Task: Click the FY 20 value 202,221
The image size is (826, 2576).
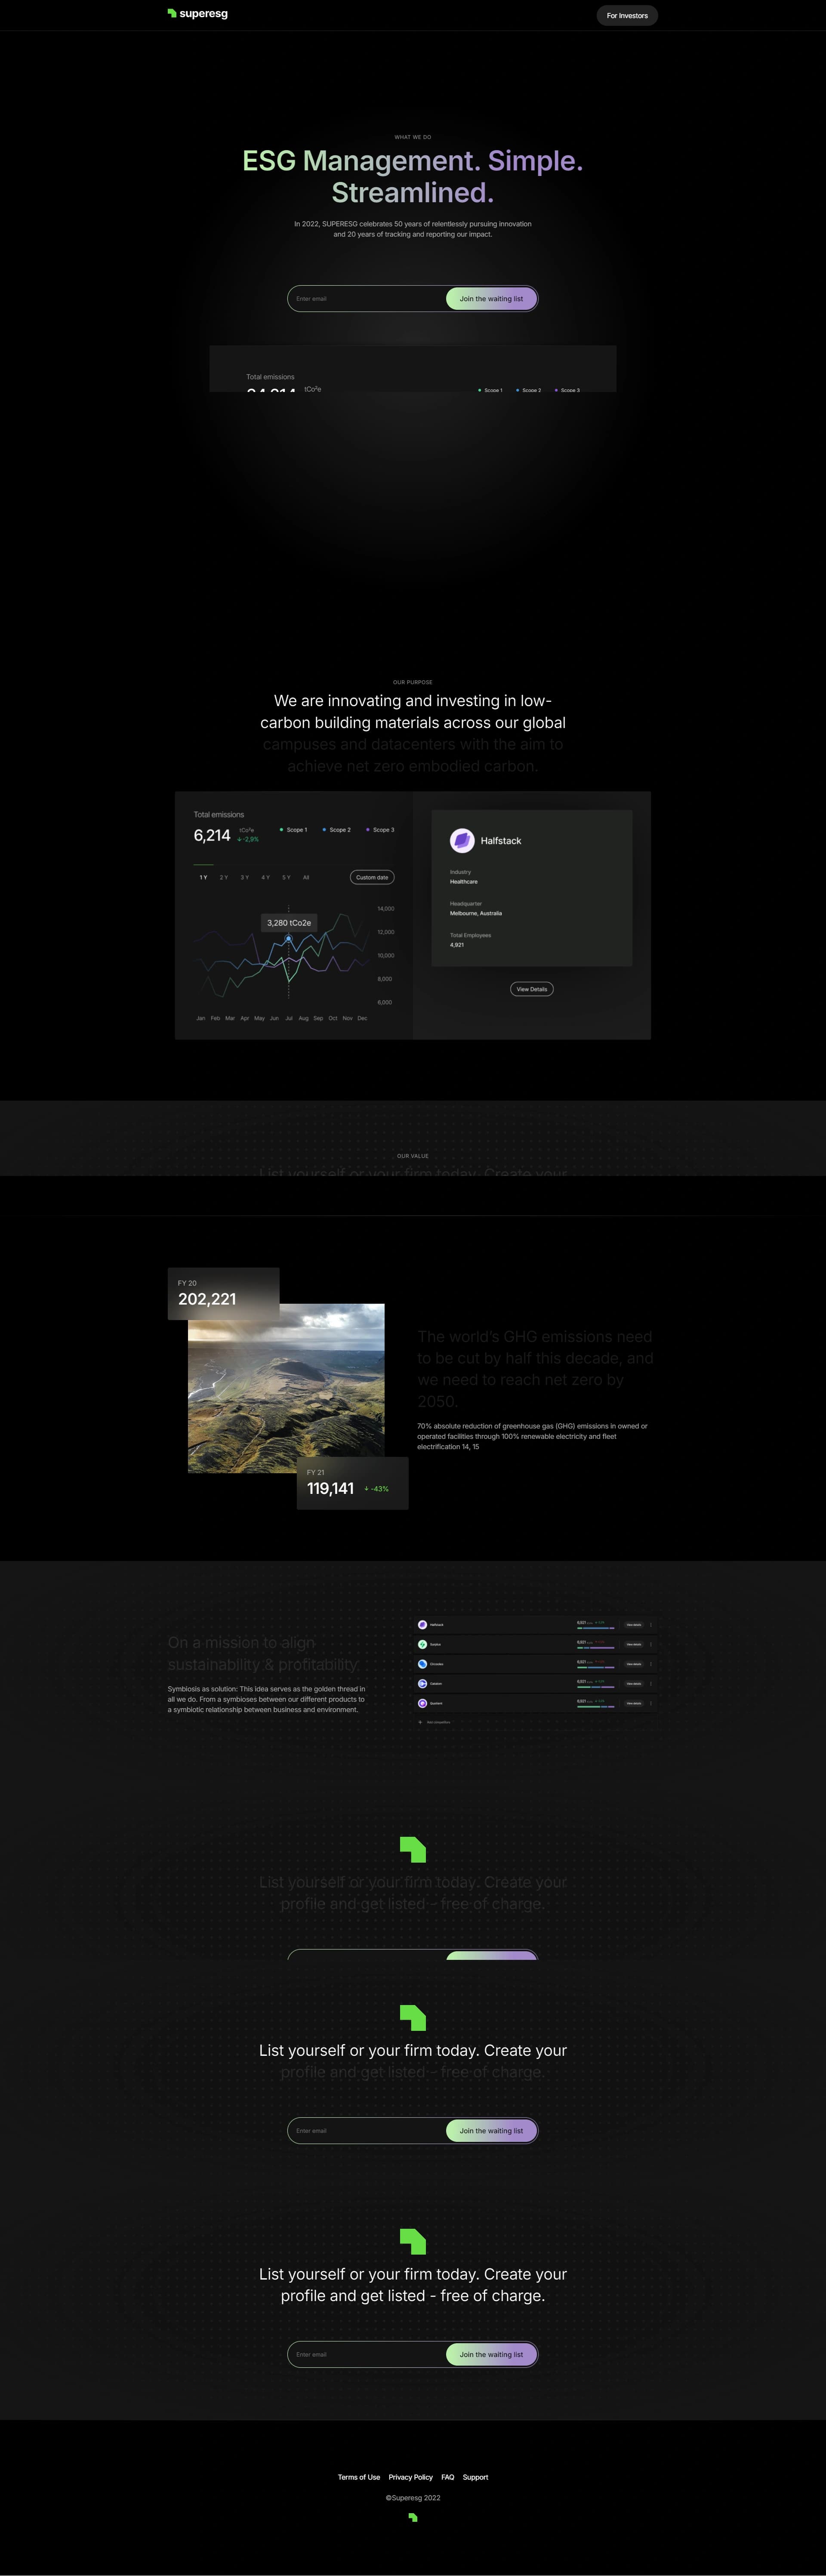Action: coord(207,1299)
